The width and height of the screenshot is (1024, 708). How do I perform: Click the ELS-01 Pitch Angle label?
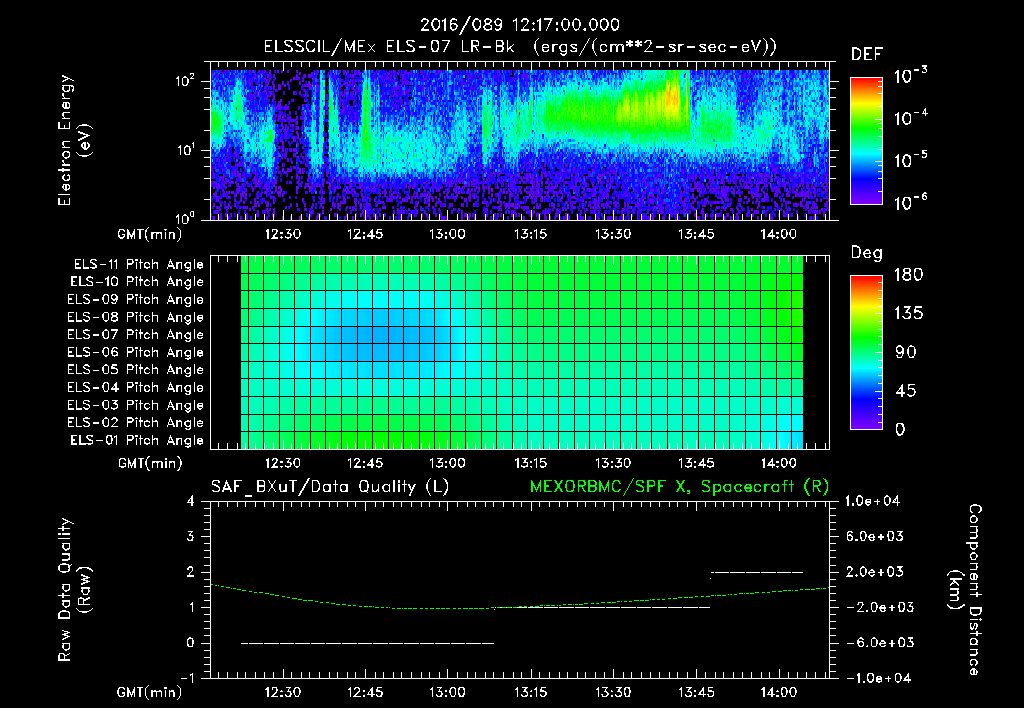137,440
